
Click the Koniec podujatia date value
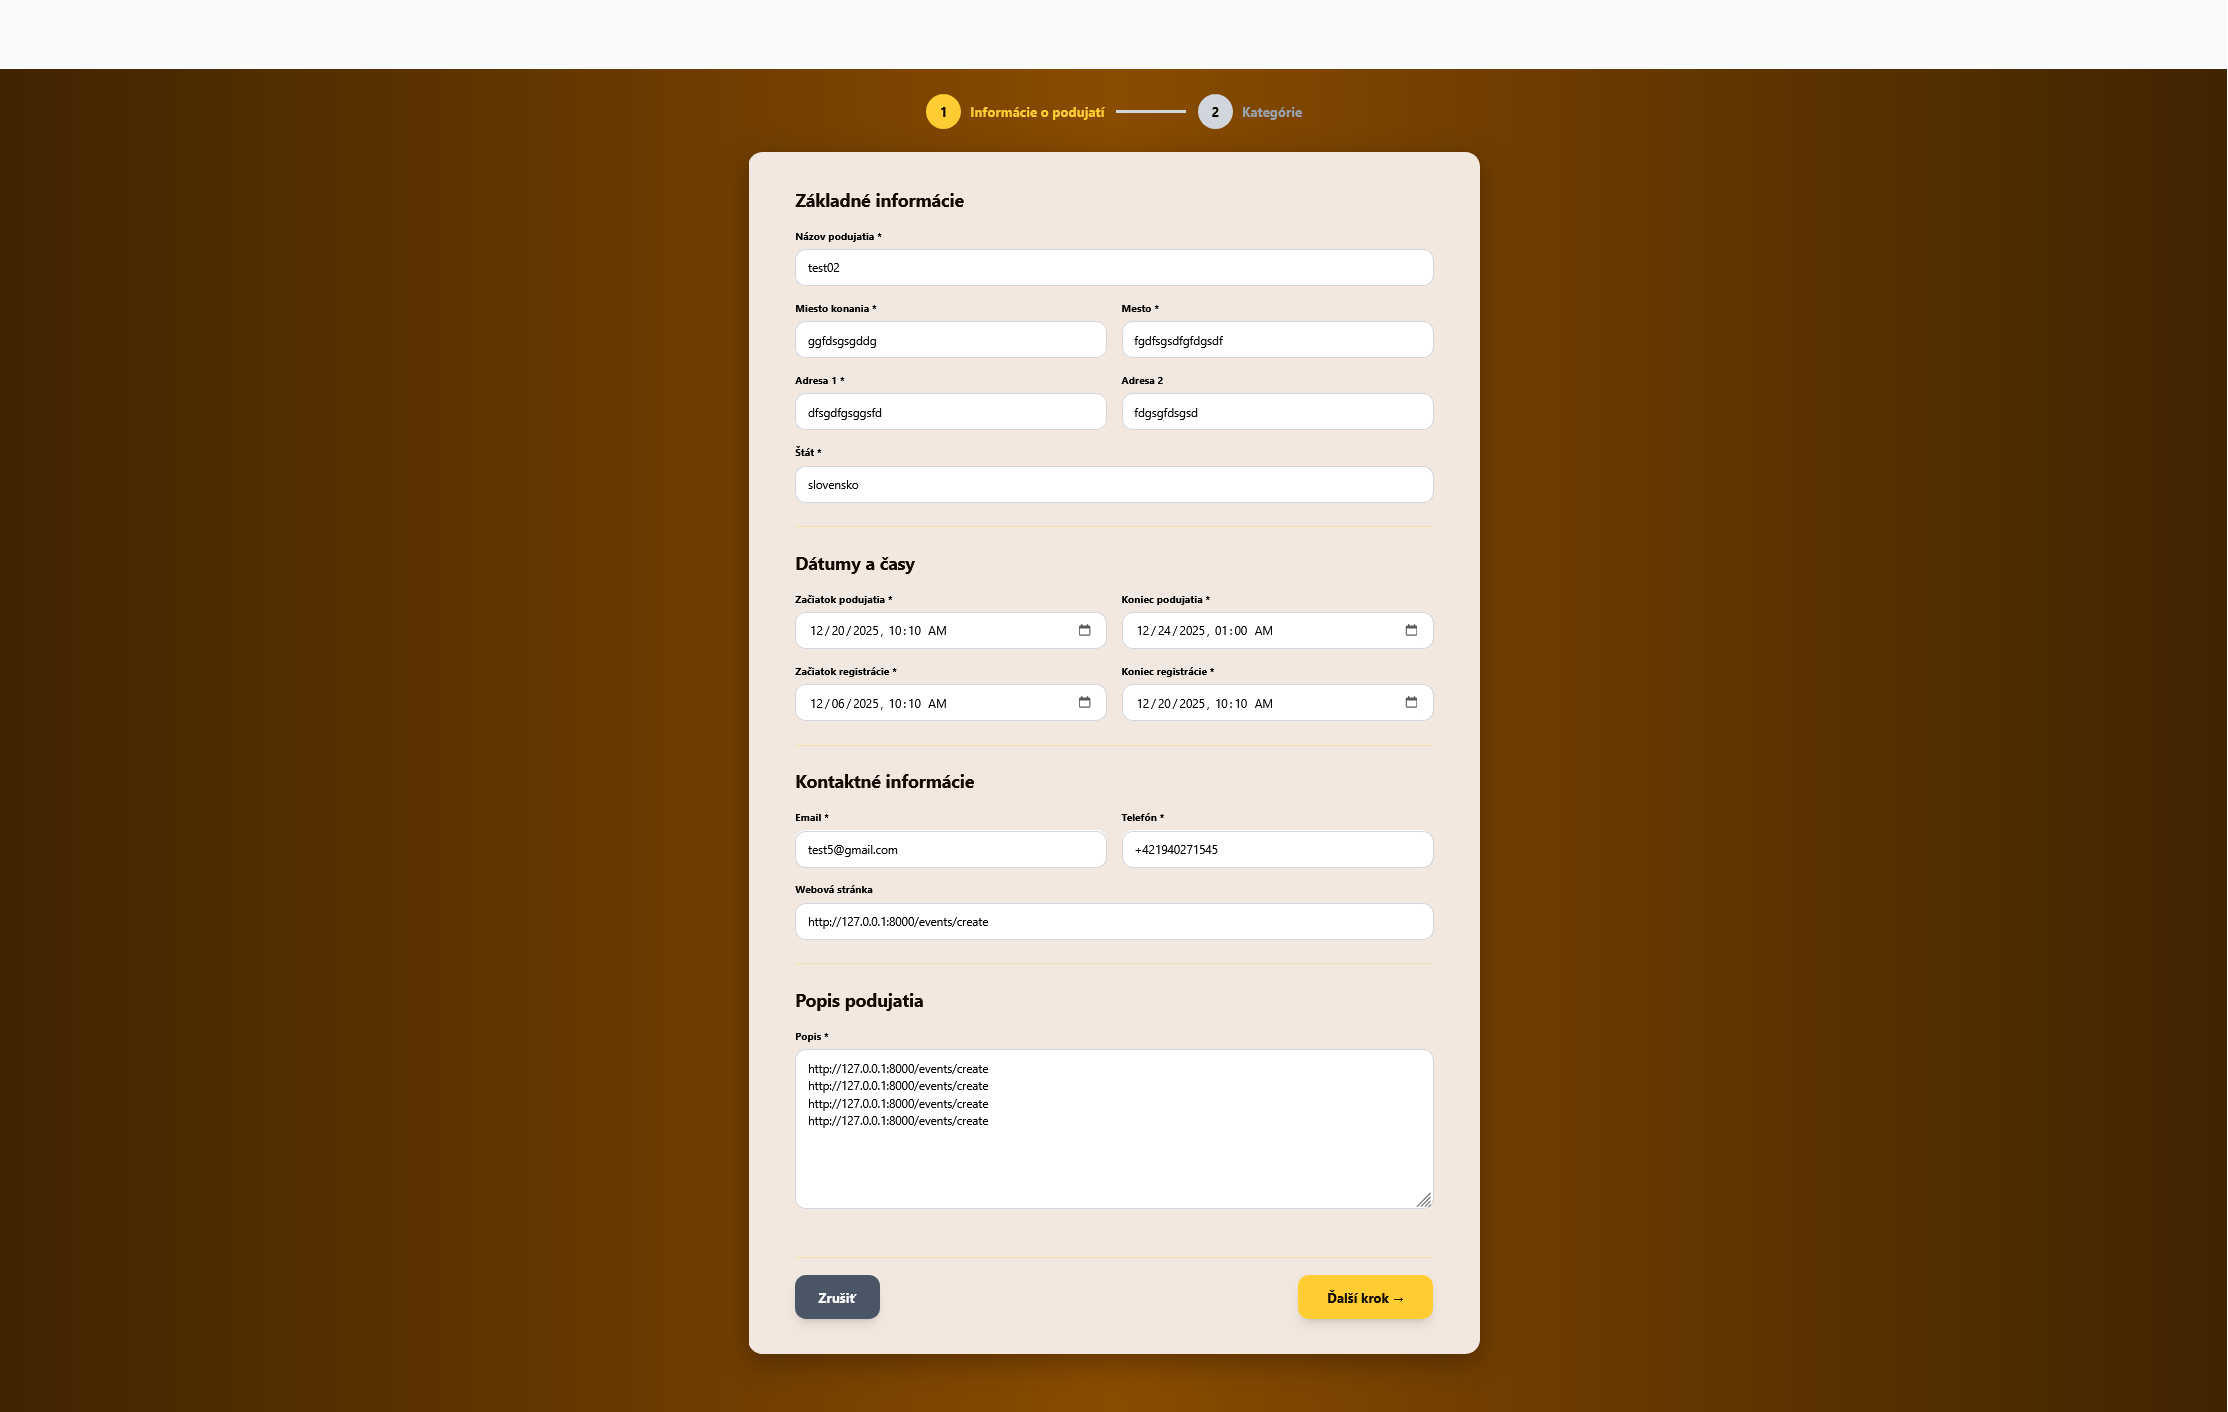coord(1204,631)
